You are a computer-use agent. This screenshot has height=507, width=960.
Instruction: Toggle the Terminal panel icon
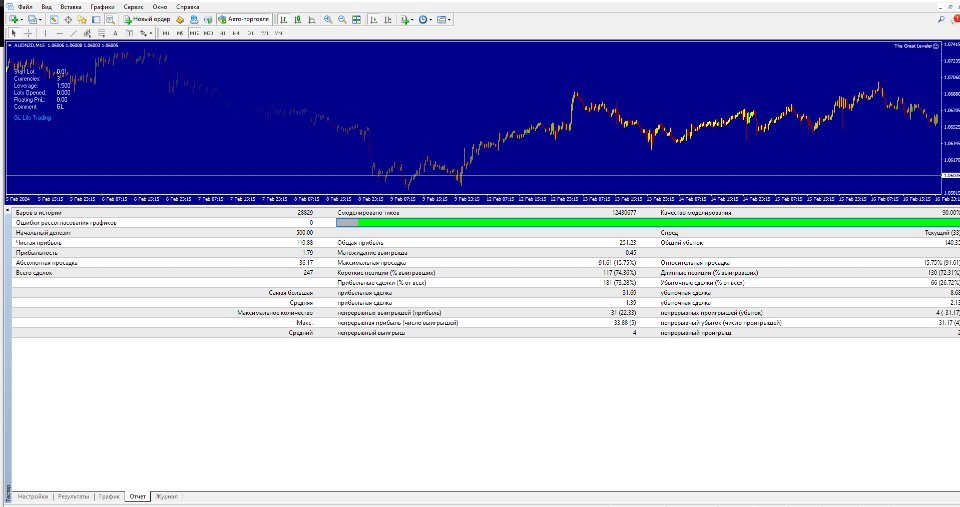[x=96, y=20]
